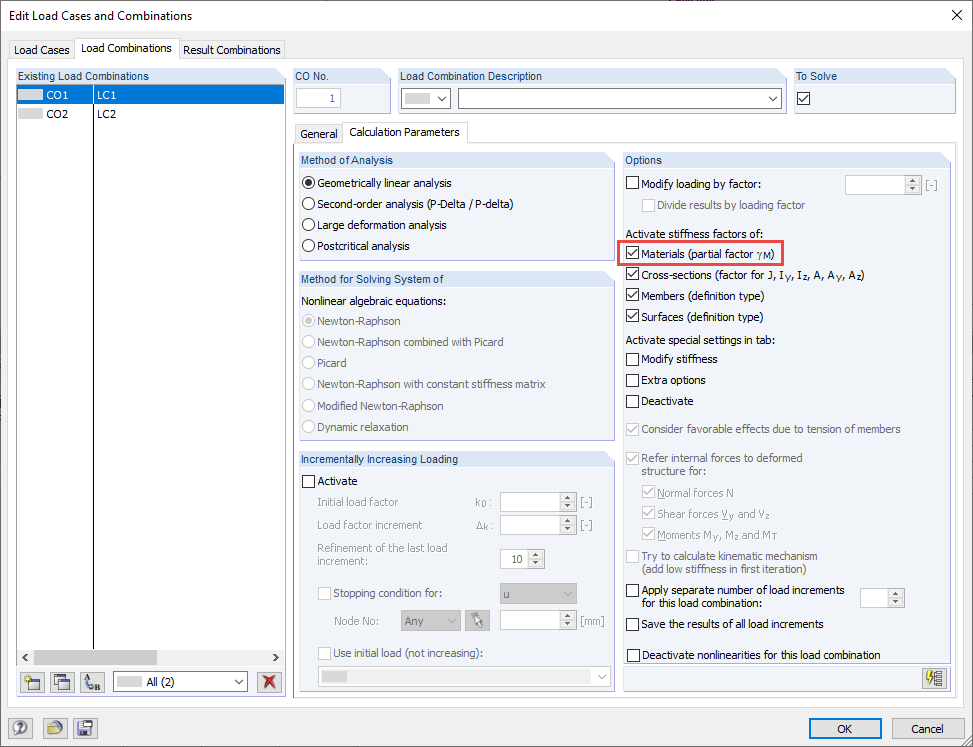This screenshot has height=747, width=973.
Task: Check the Deactivate special settings box
Action: 632,401
